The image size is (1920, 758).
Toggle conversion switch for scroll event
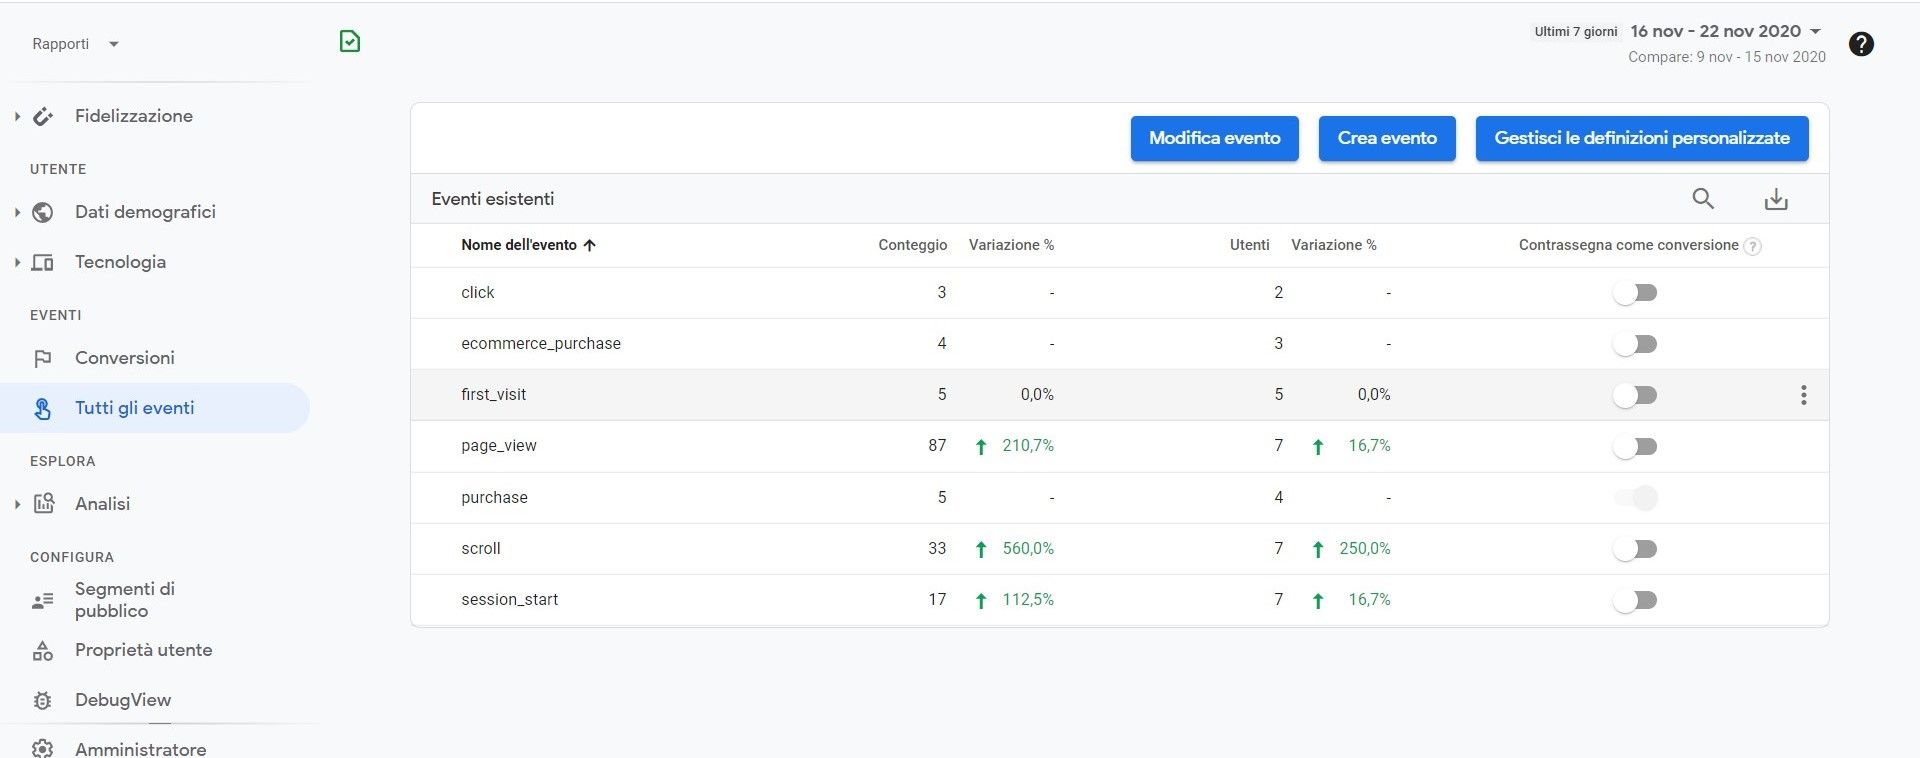tap(1635, 549)
